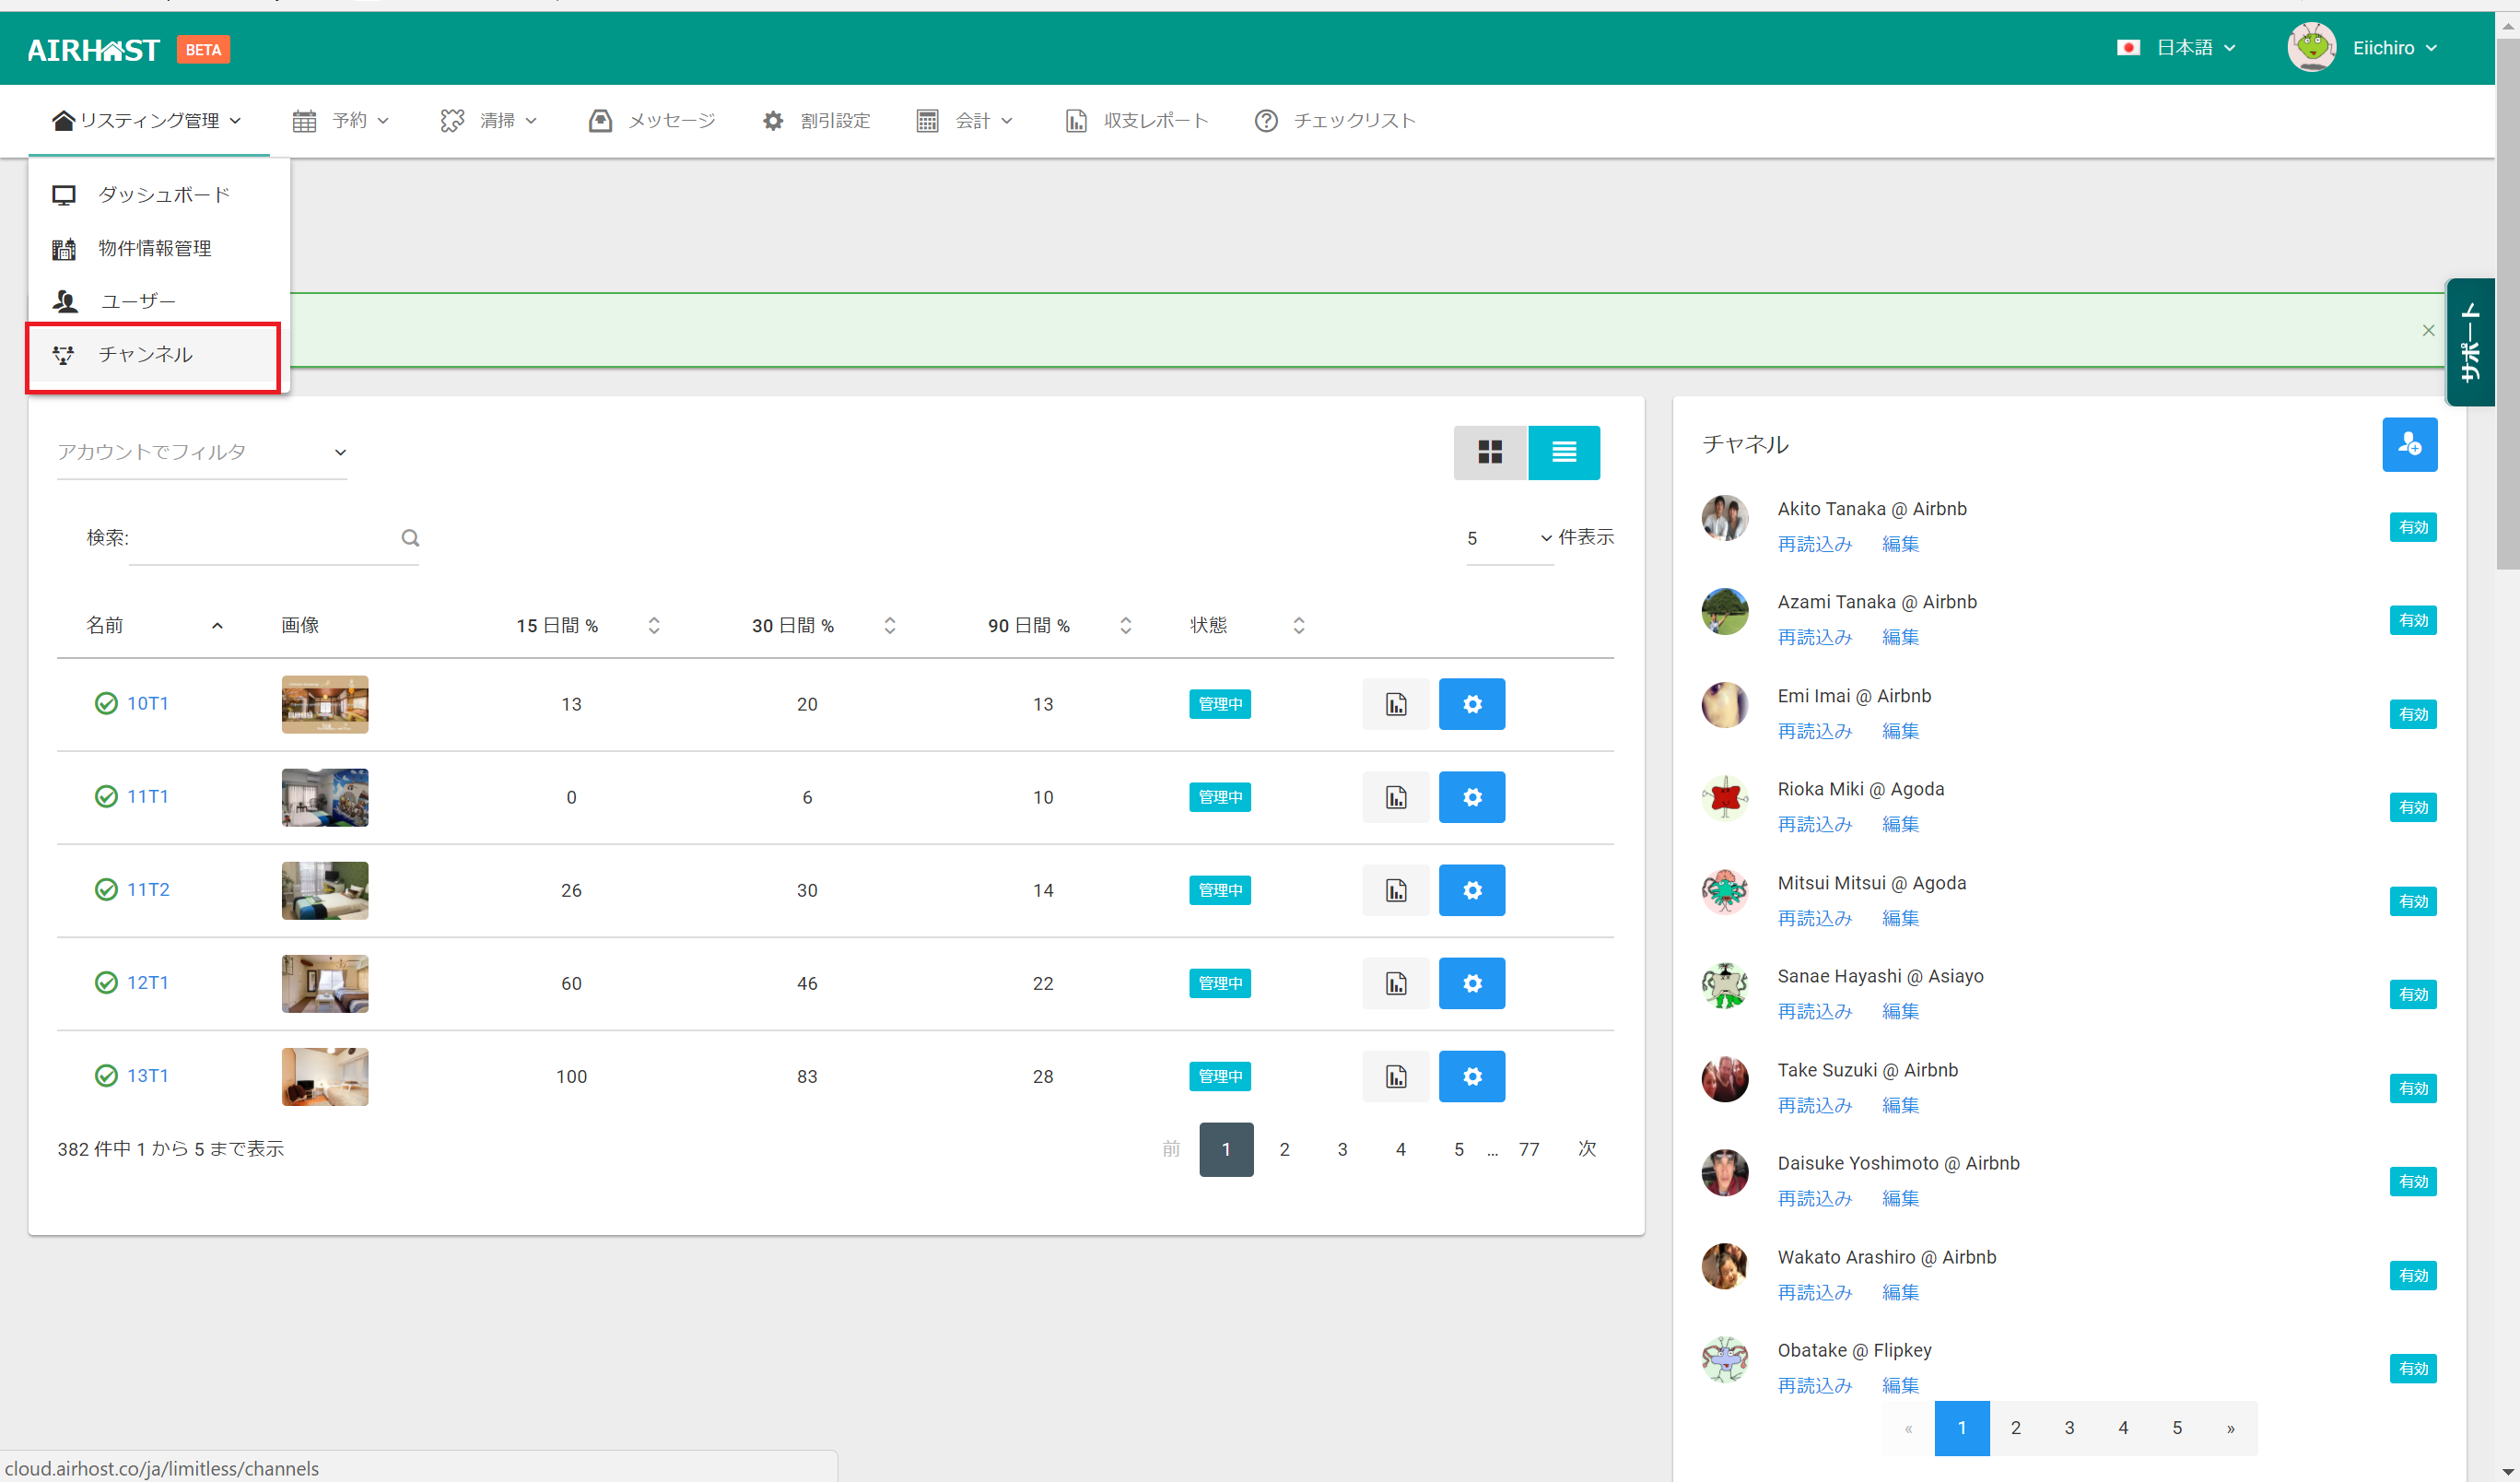Viewport: 2520px width, 1482px height.
Task: Open report icon for listing 11T1
Action: tap(1396, 797)
